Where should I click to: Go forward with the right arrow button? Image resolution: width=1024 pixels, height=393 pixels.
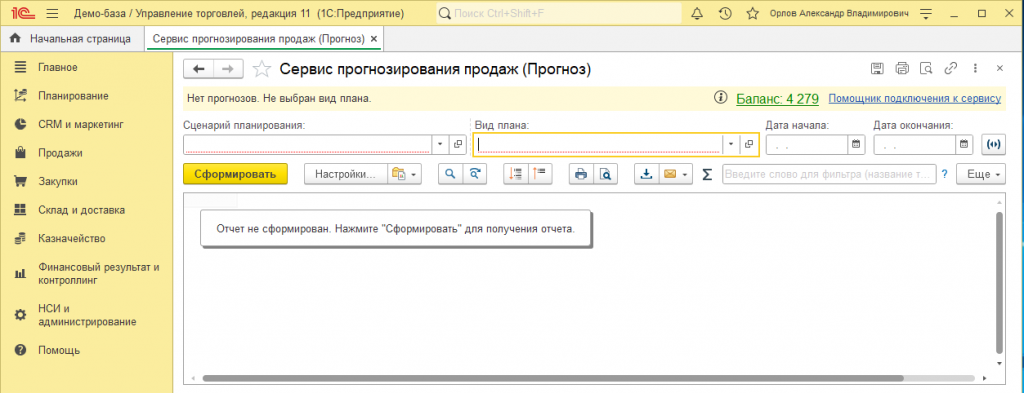point(228,69)
